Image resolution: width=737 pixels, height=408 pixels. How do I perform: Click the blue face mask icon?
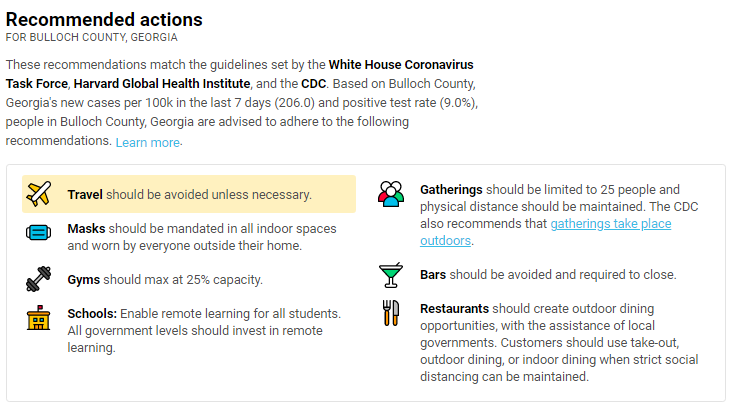point(39,233)
